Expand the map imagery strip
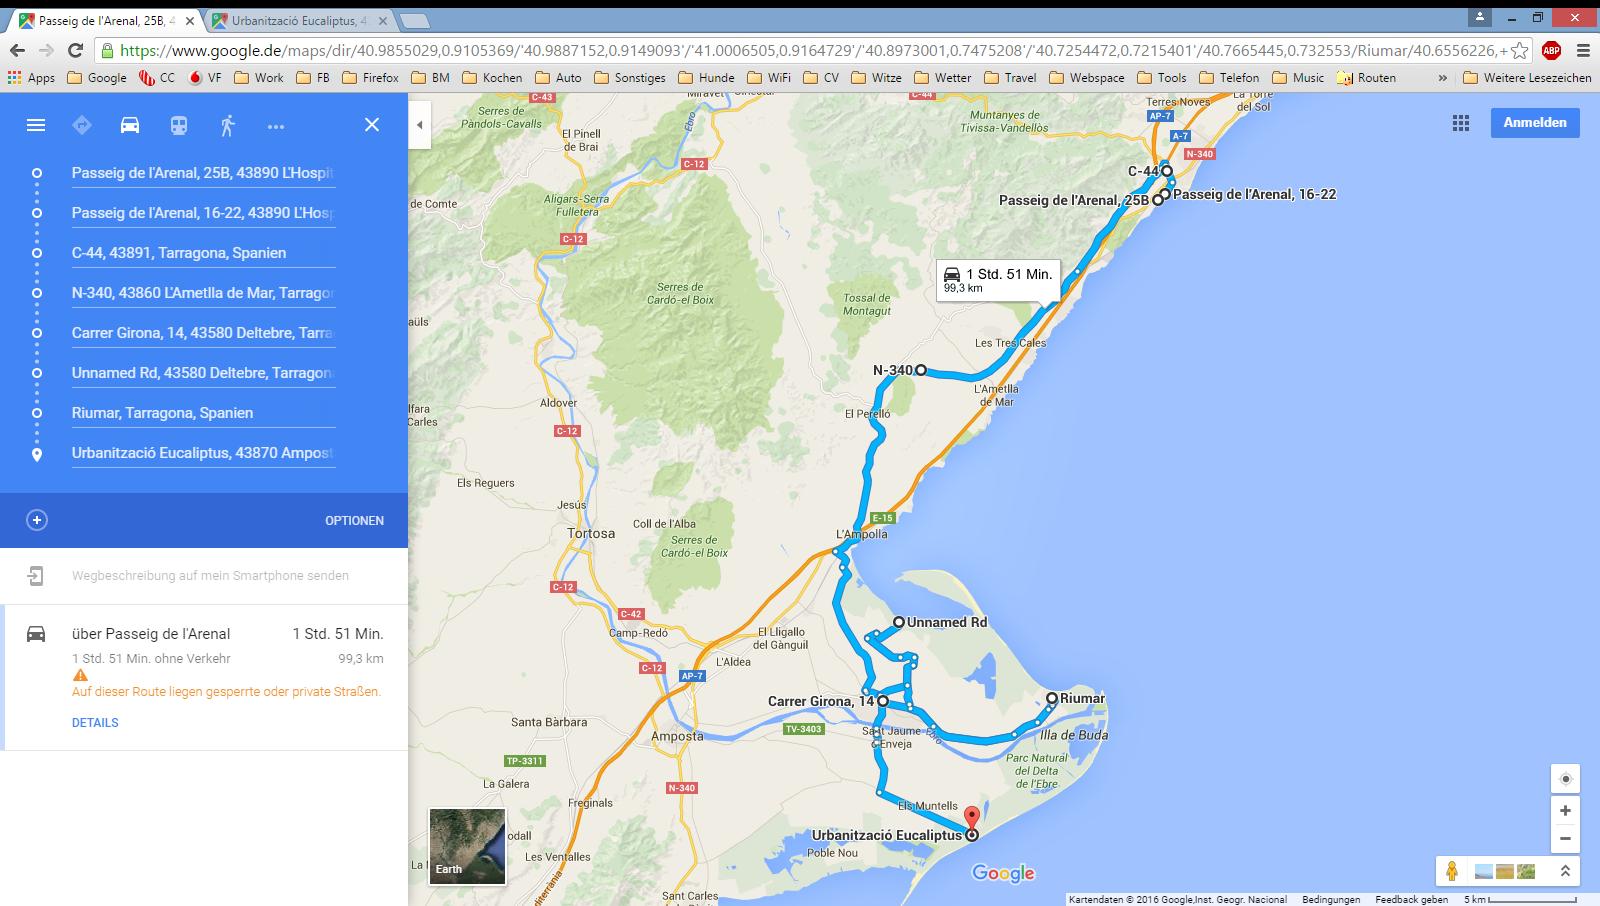This screenshot has height=906, width=1600. click(1565, 871)
